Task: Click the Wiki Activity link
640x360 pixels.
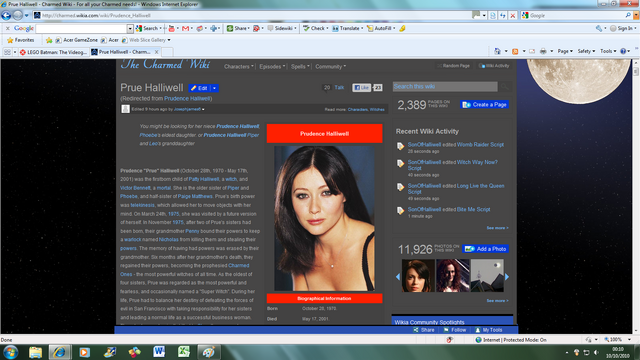Action: (494, 66)
